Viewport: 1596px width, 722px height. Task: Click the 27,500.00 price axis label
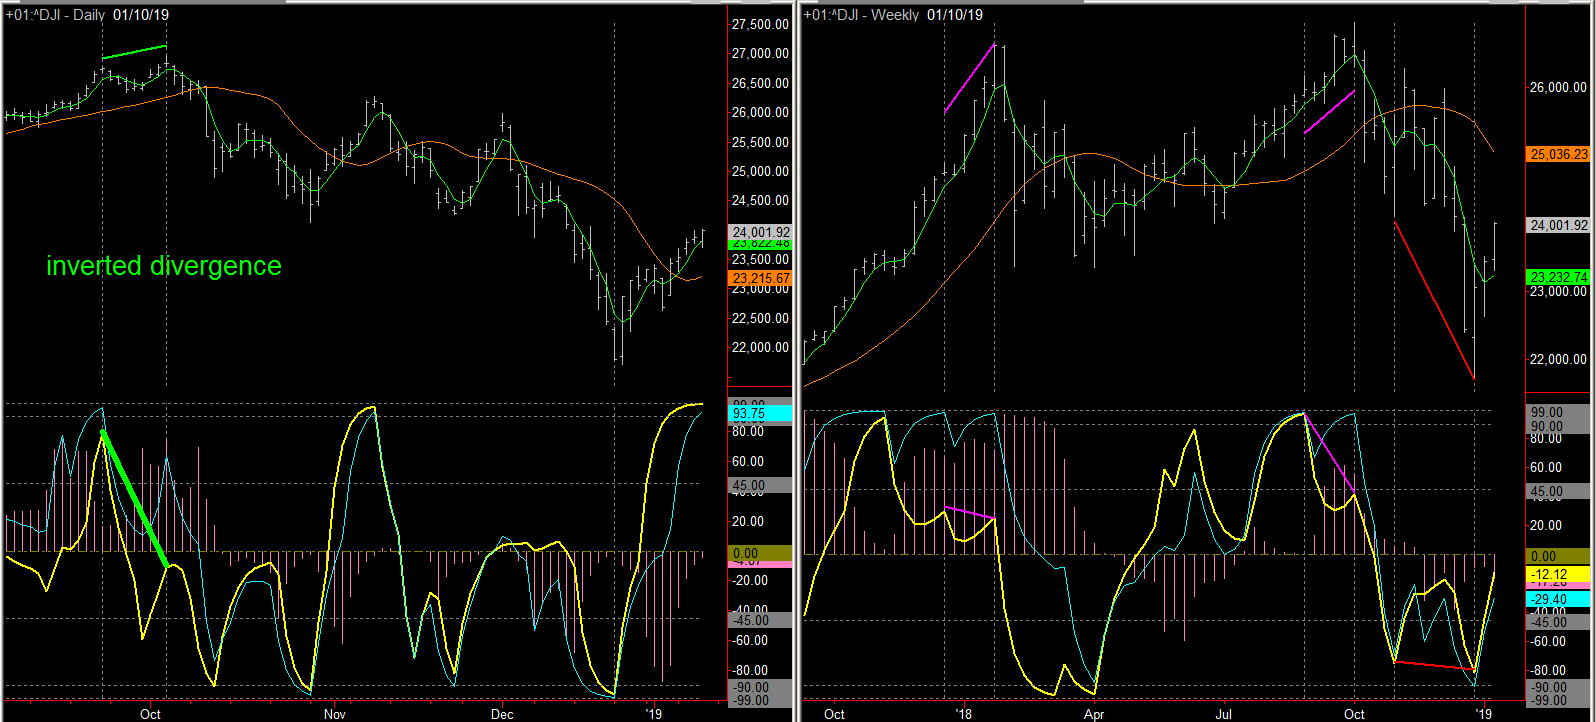click(761, 24)
